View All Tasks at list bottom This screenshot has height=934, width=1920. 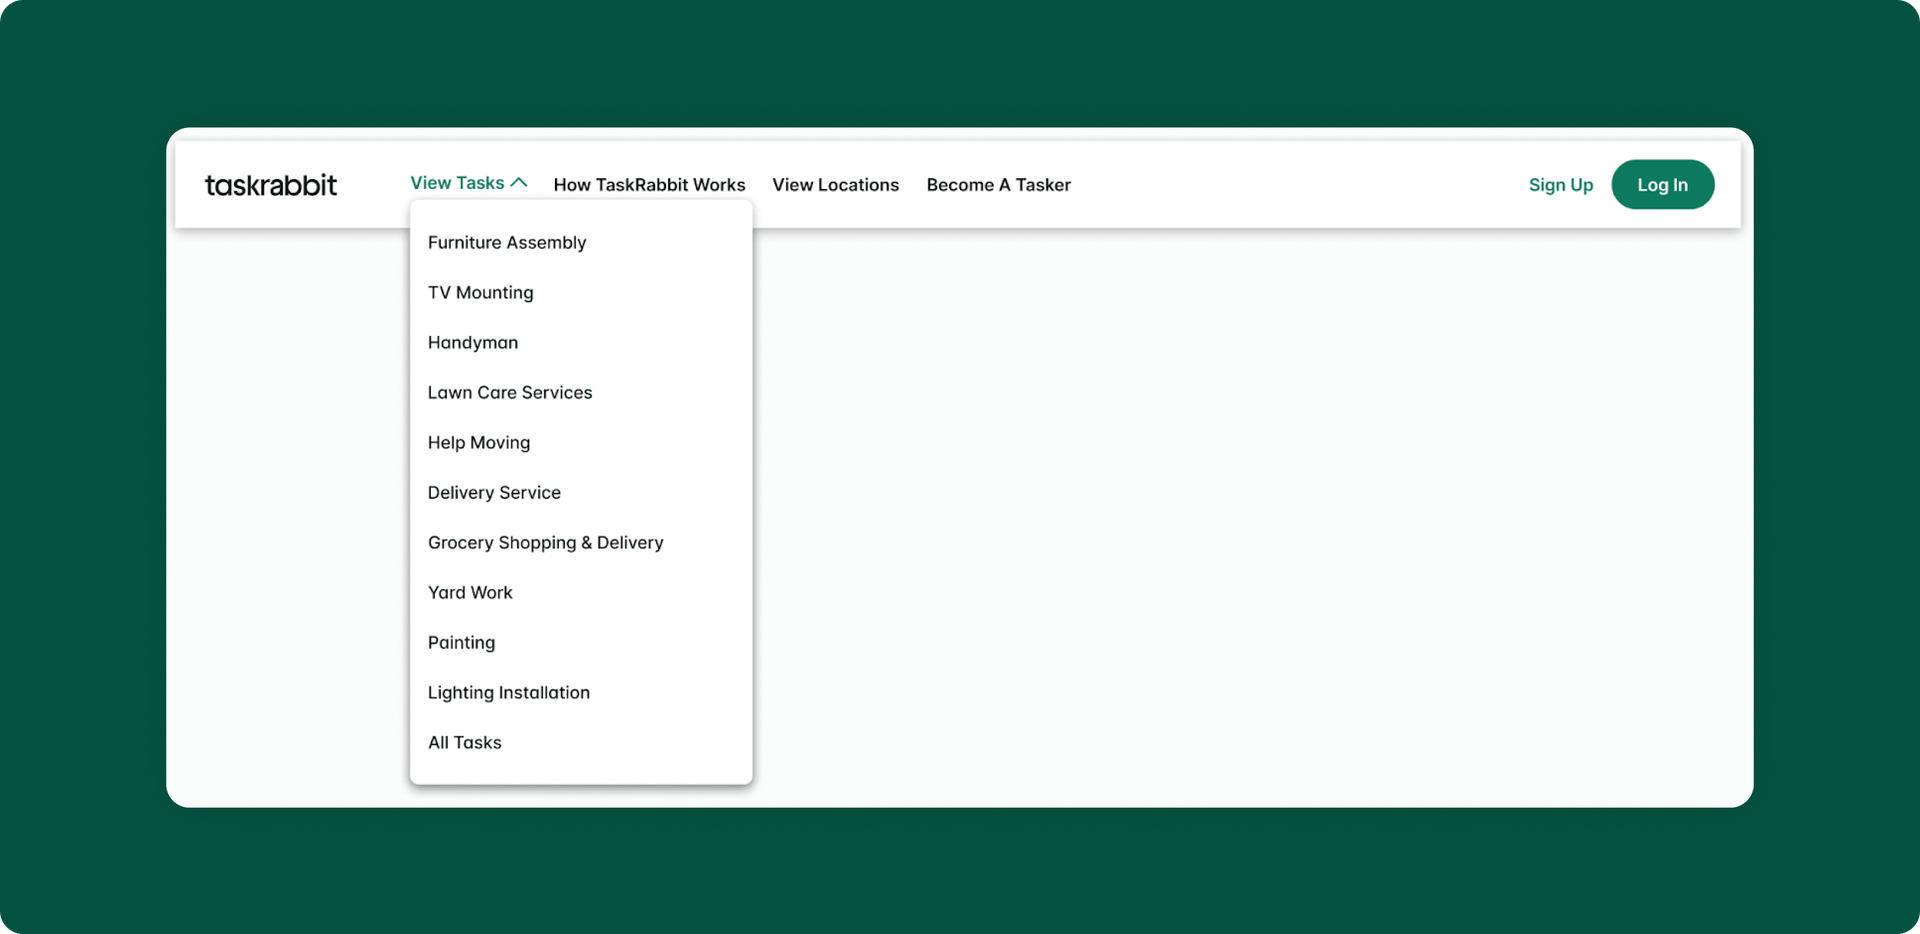[464, 742]
